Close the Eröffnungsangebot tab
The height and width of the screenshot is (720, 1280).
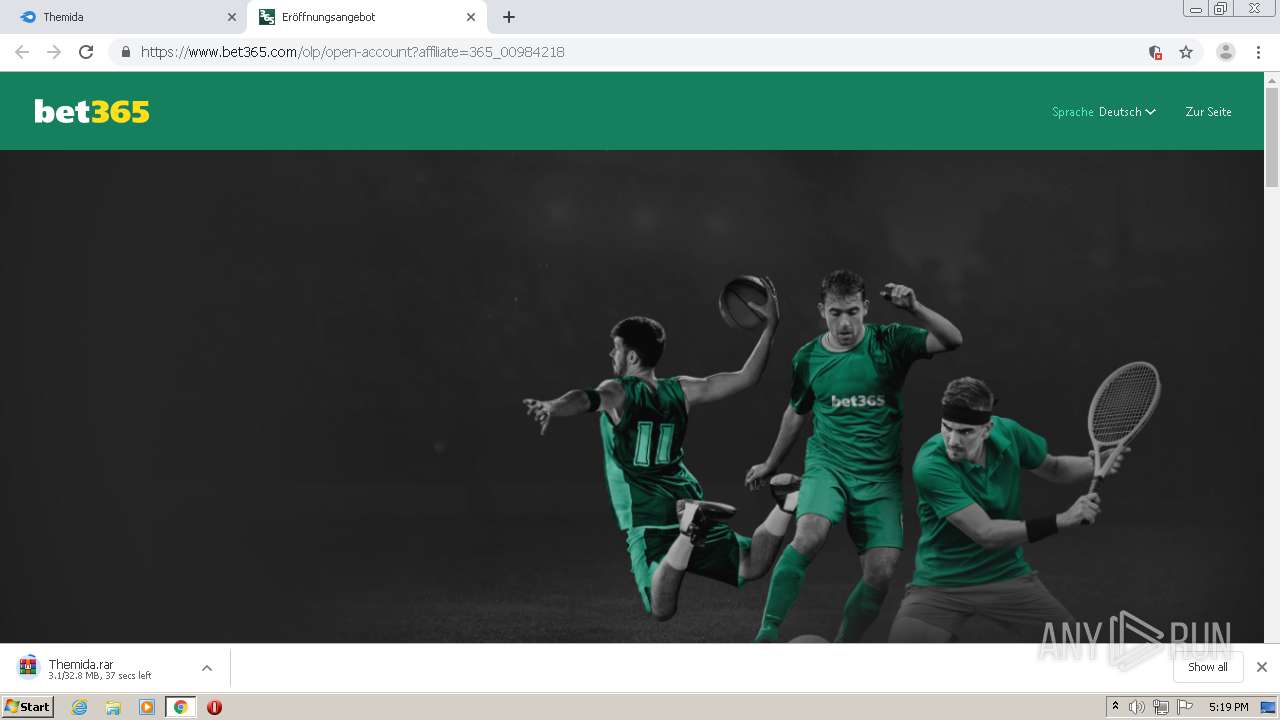click(471, 17)
